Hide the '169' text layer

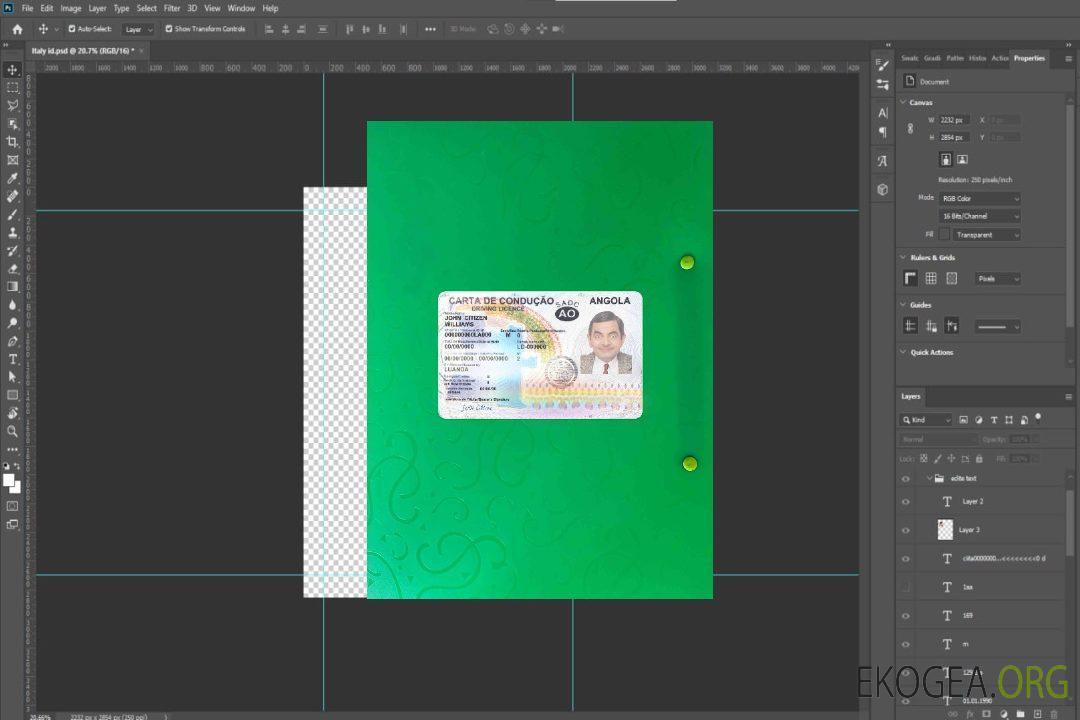click(906, 617)
